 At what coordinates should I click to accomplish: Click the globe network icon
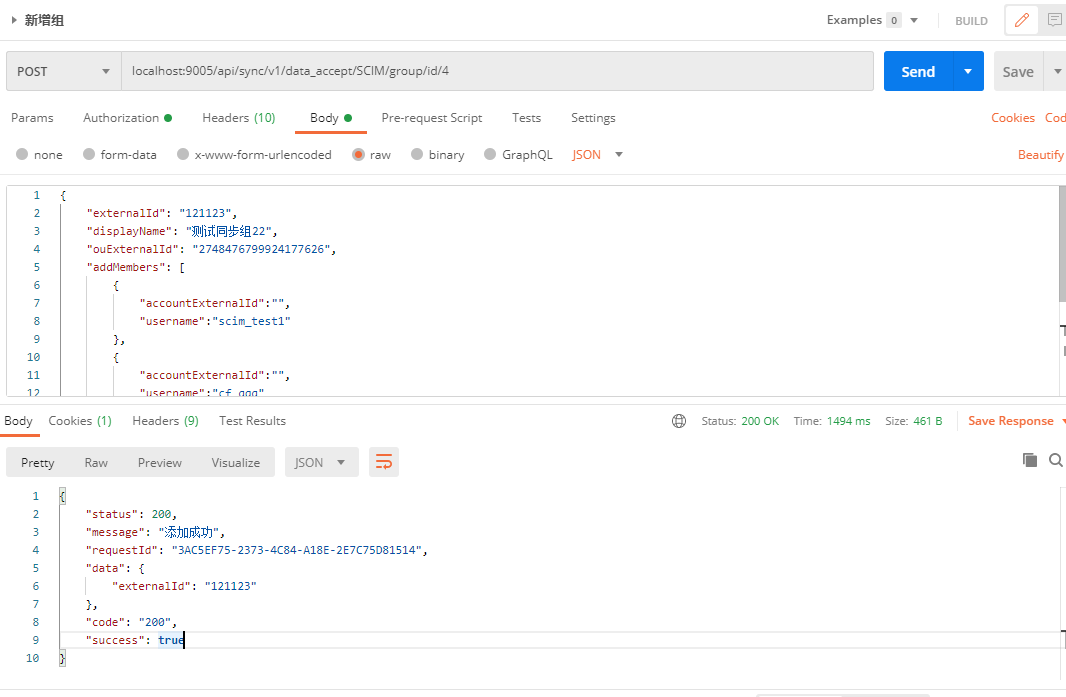tap(679, 421)
